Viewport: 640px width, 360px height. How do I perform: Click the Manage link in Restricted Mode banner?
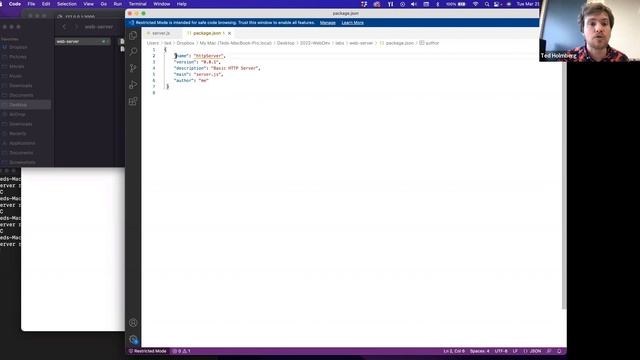(x=328, y=23)
